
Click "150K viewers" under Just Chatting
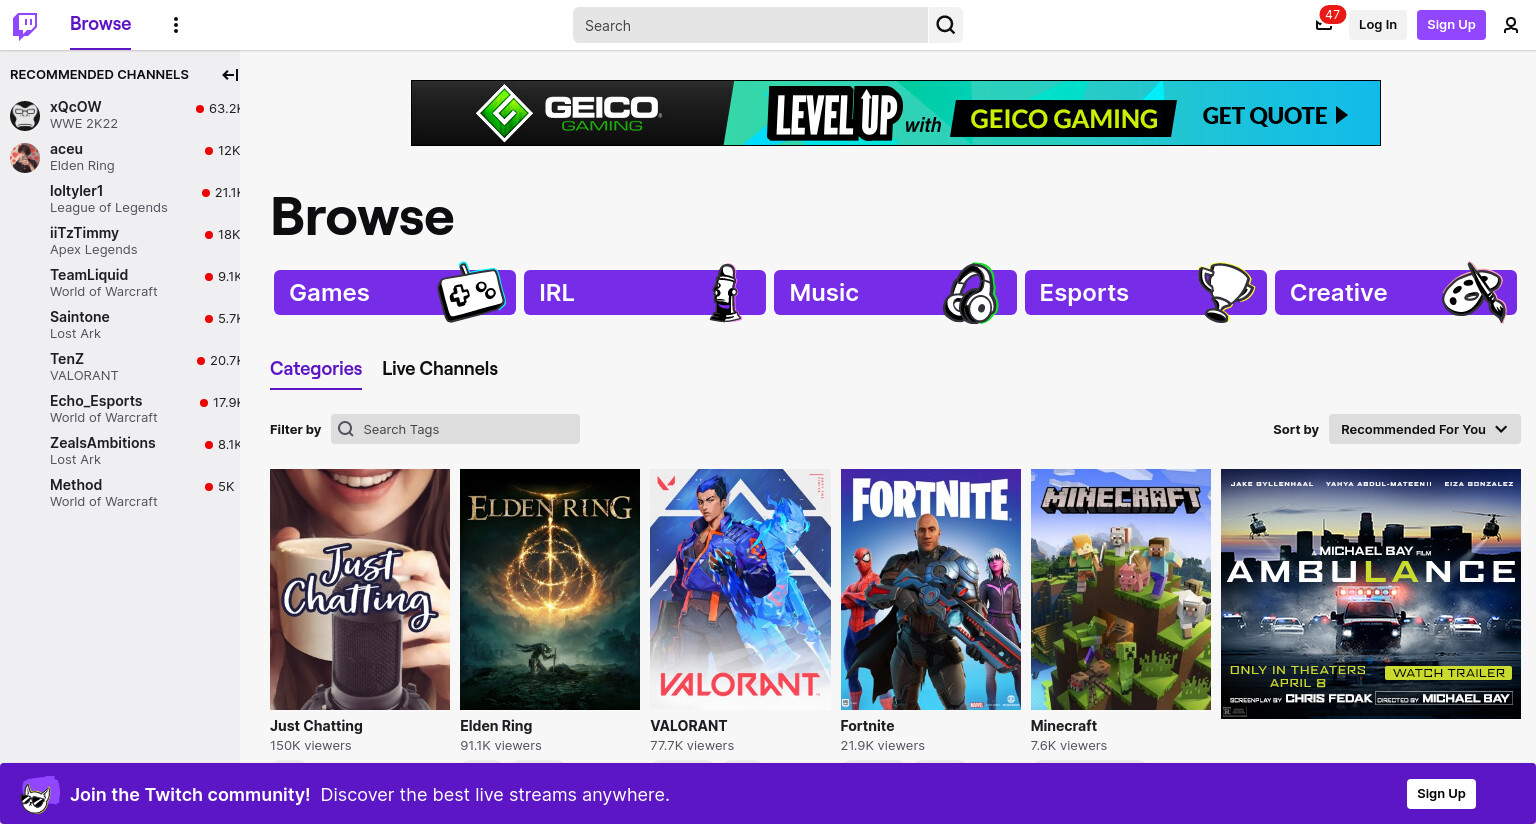(311, 746)
